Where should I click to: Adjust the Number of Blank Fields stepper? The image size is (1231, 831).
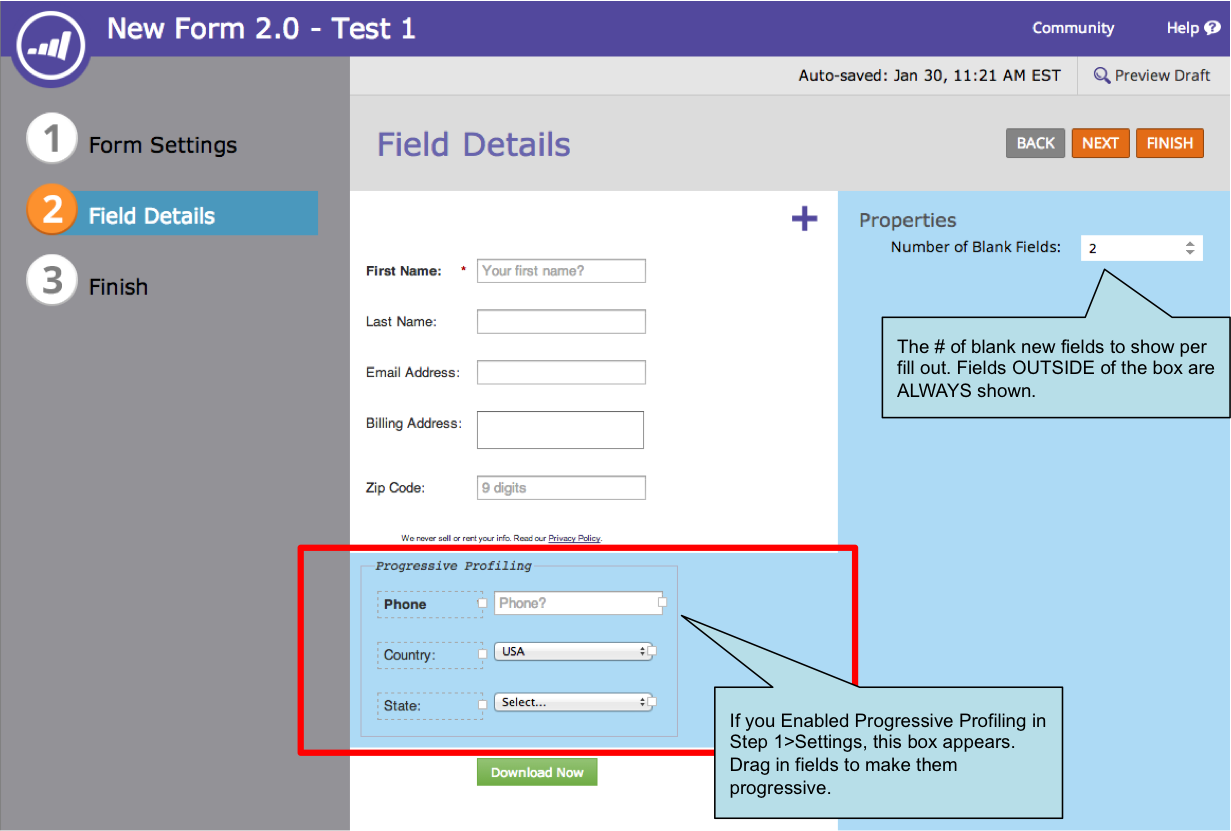[x=1189, y=248]
